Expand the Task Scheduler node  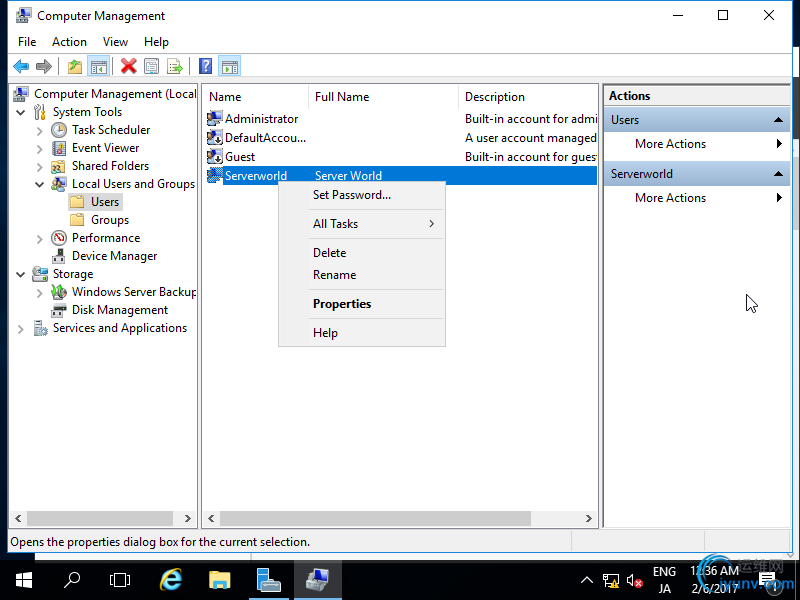(x=40, y=131)
